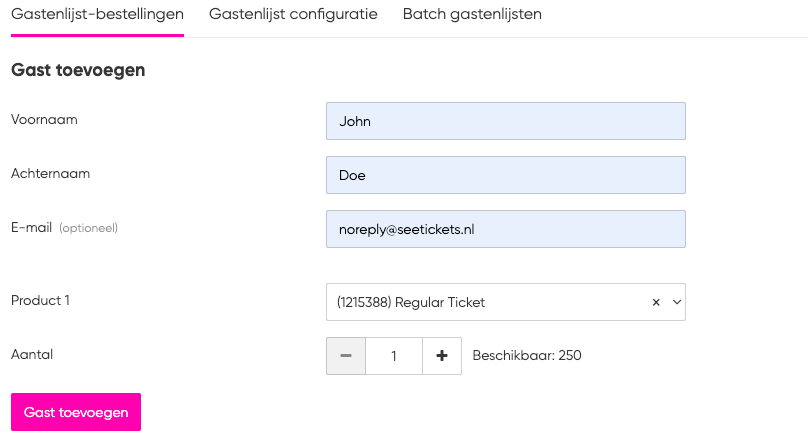Image resolution: width=808 pixels, height=439 pixels.
Task: Click the Achternaam label
Action: tap(50, 174)
